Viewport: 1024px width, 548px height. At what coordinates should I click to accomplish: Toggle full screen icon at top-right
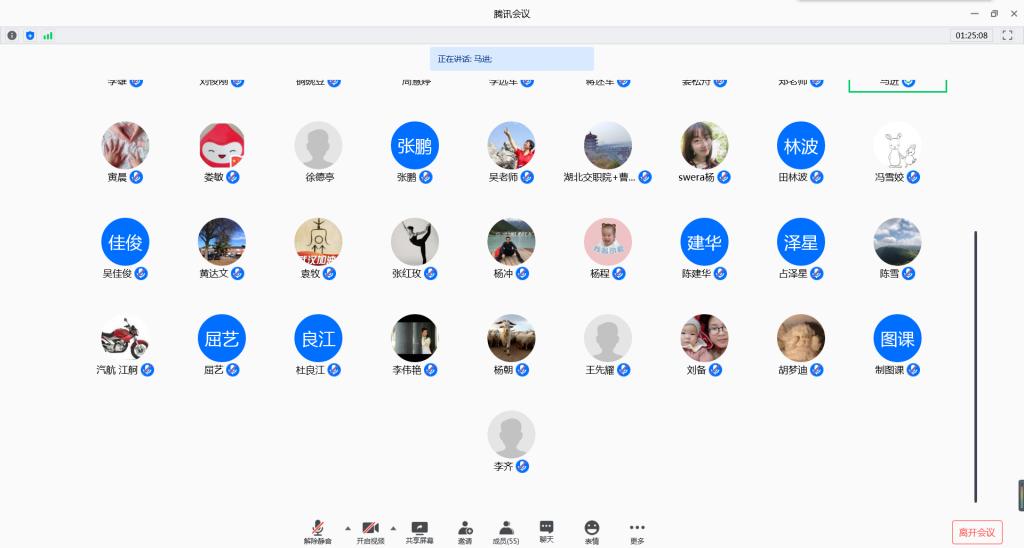click(1006, 35)
